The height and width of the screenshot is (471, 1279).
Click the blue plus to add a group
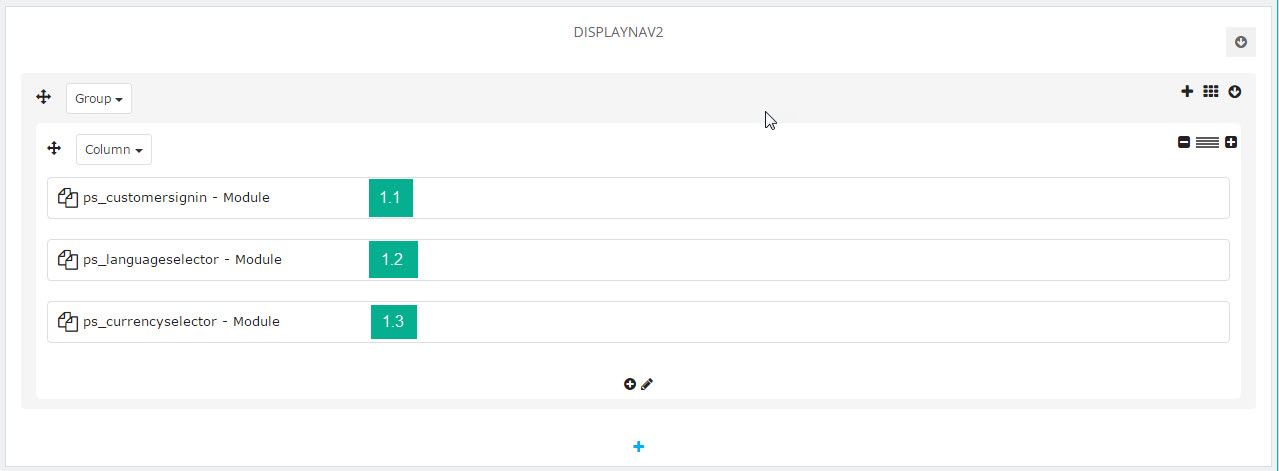(639, 446)
